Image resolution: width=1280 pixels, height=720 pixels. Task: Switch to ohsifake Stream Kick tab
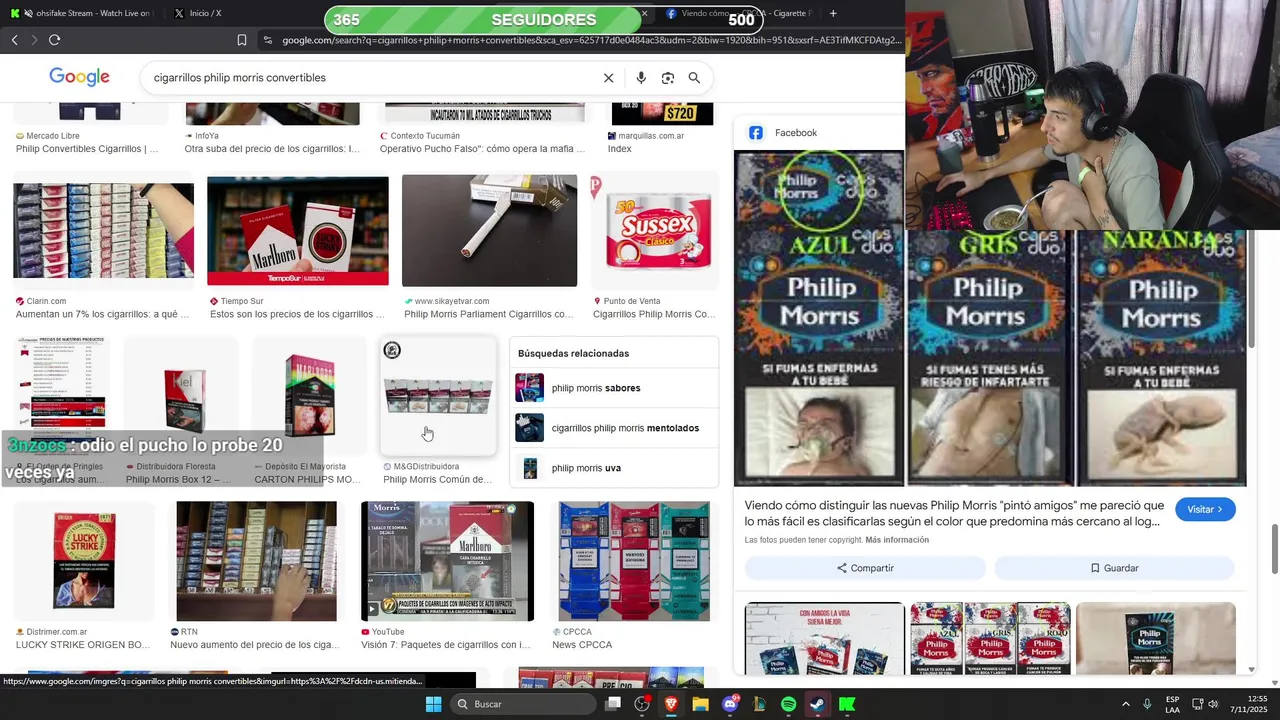coord(80,14)
